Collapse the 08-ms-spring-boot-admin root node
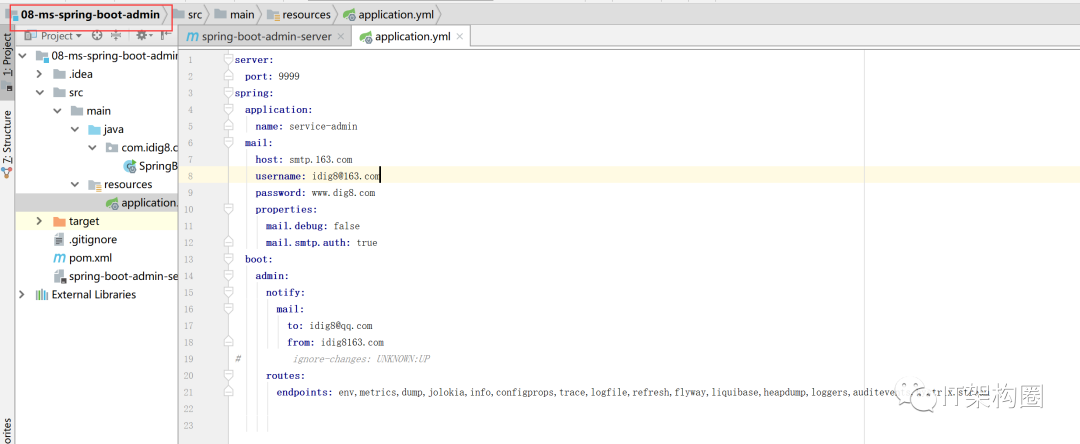Image resolution: width=1080 pixels, height=444 pixels. (x=23, y=56)
